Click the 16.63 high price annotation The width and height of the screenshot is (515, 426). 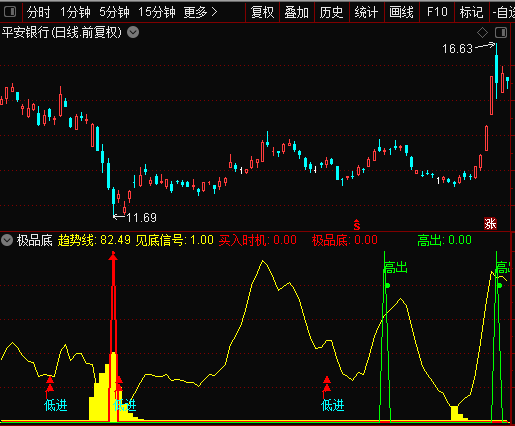[457, 49]
